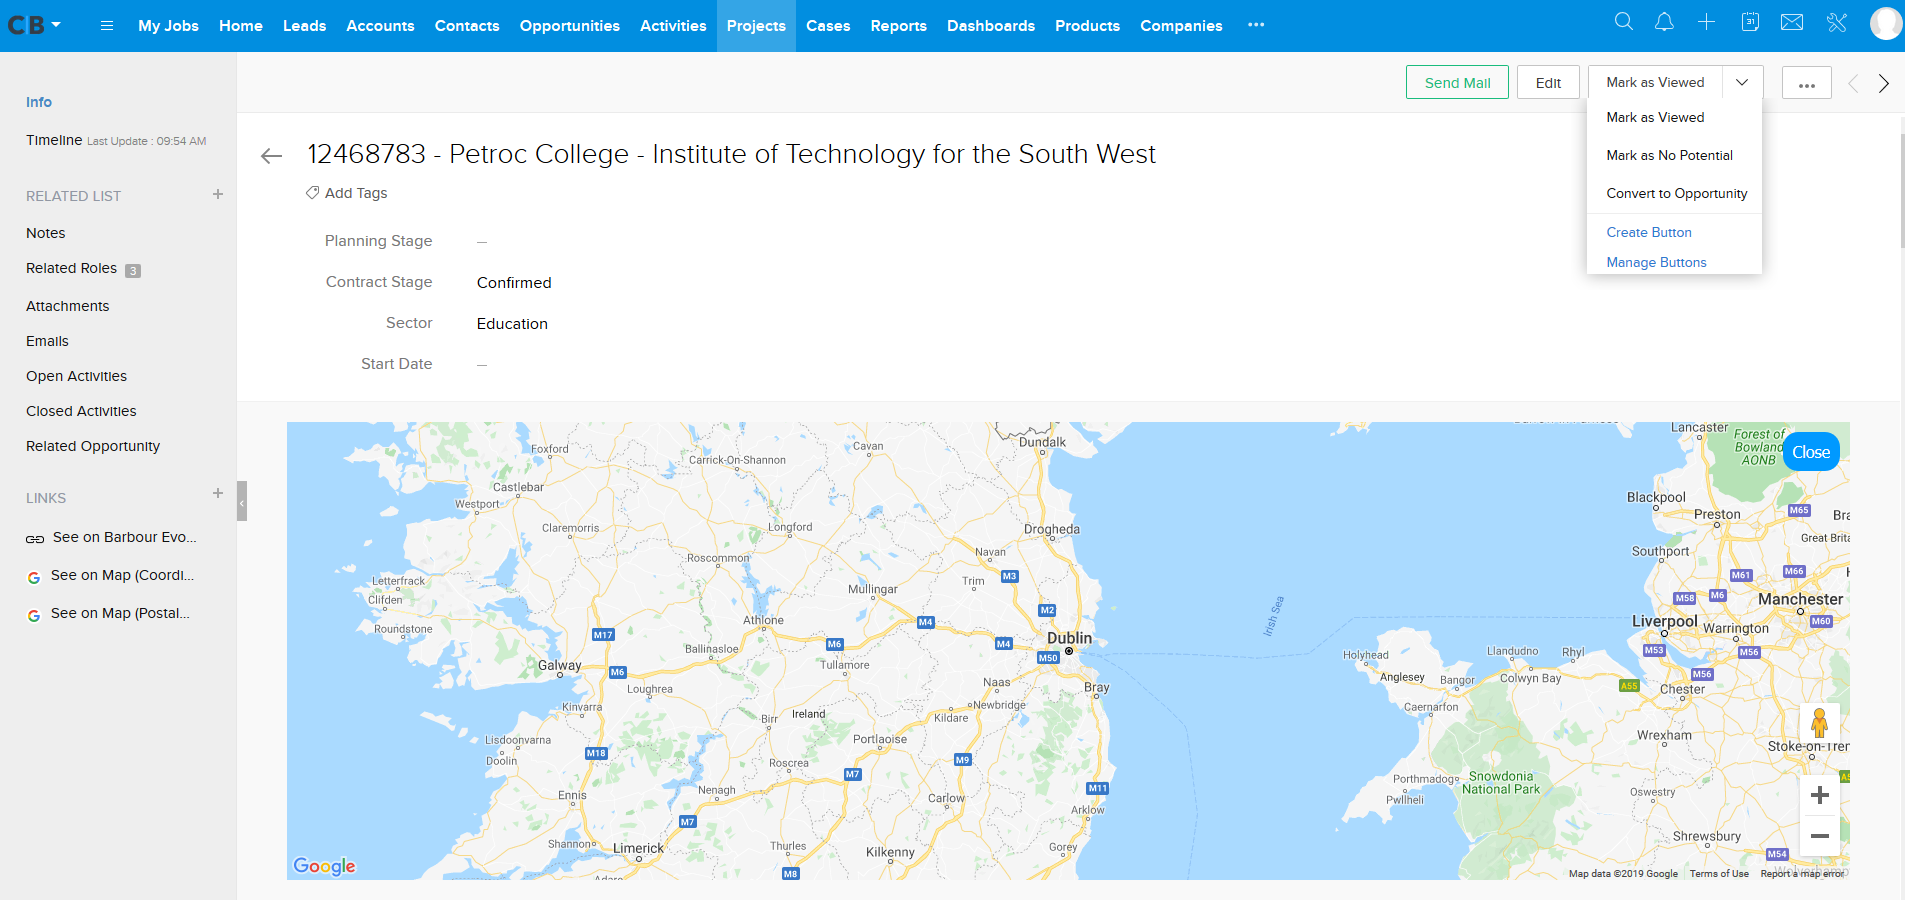Click the plus create-new icon in top bar

point(1707,22)
